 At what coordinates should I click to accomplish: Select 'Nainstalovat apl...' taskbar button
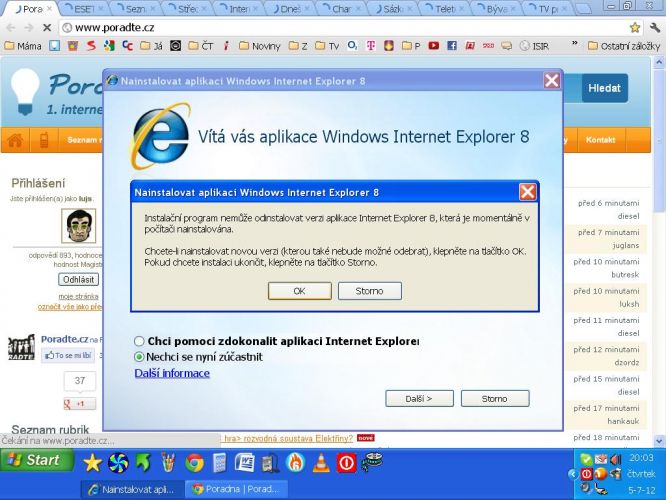(x=133, y=489)
